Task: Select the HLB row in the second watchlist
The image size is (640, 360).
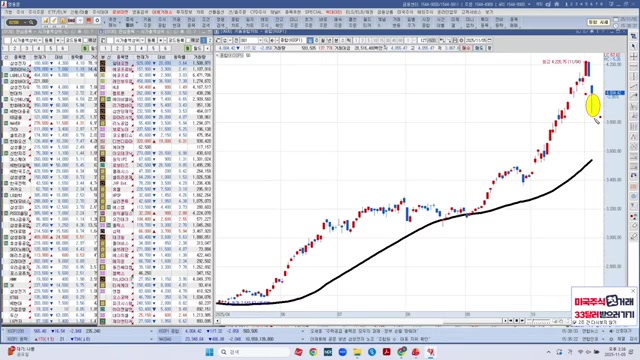Action: coord(157,87)
